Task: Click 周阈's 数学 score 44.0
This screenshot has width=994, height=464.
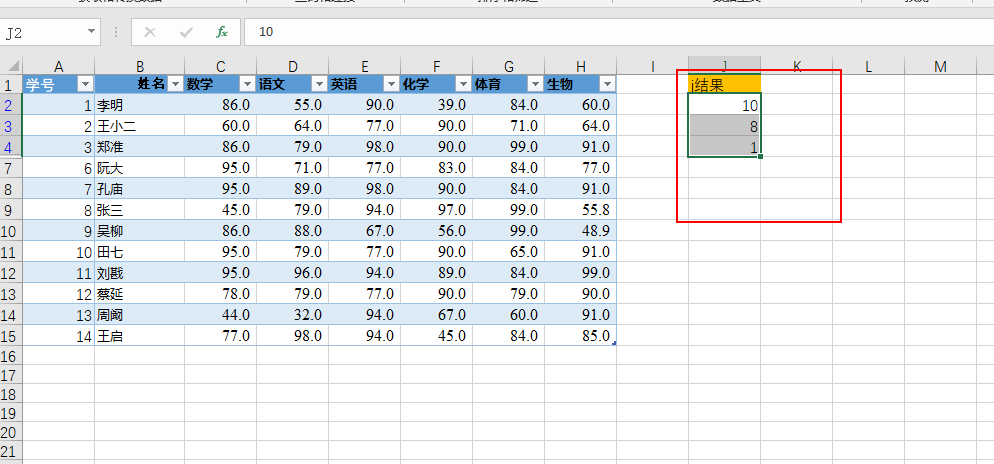Action: point(221,315)
